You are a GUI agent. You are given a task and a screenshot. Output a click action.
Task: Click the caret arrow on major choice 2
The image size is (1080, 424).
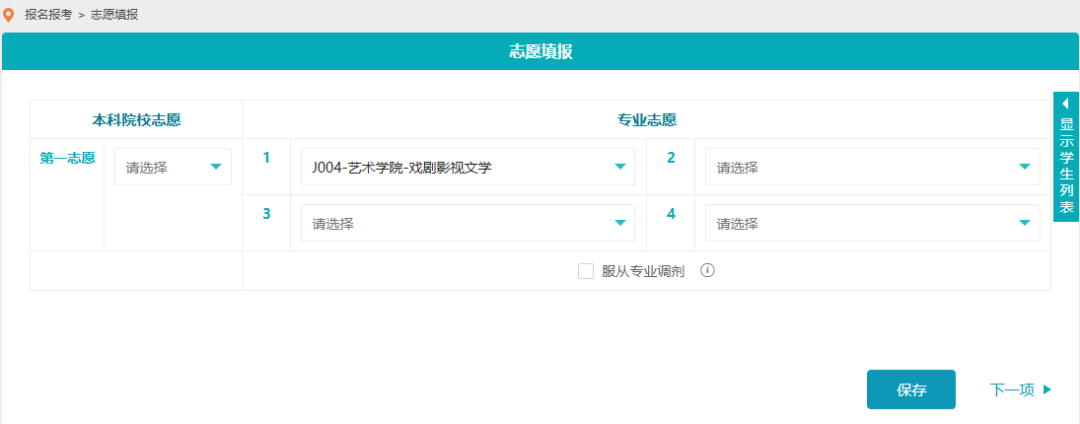coord(1024,167)
